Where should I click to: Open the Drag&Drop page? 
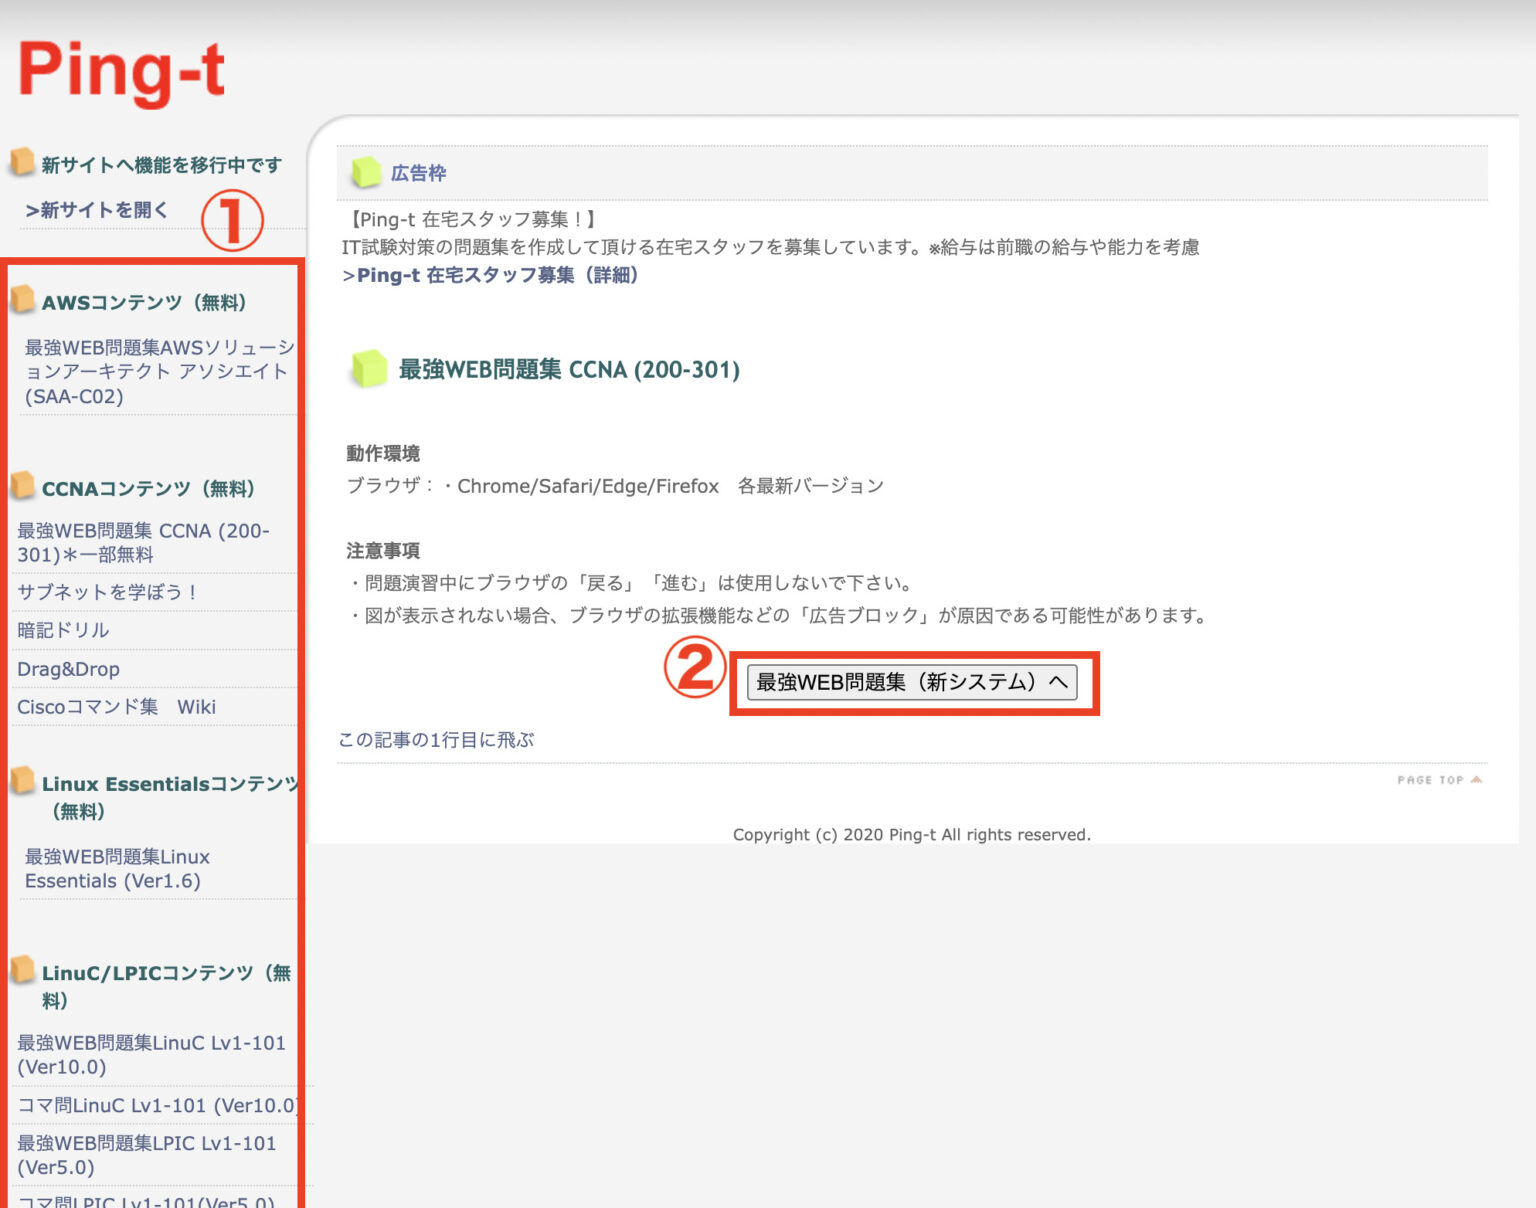click(69, 668)
